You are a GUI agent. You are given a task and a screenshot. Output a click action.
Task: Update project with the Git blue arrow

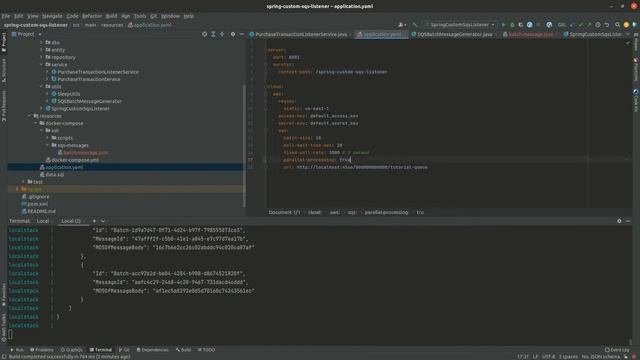(x=572, y=25)
